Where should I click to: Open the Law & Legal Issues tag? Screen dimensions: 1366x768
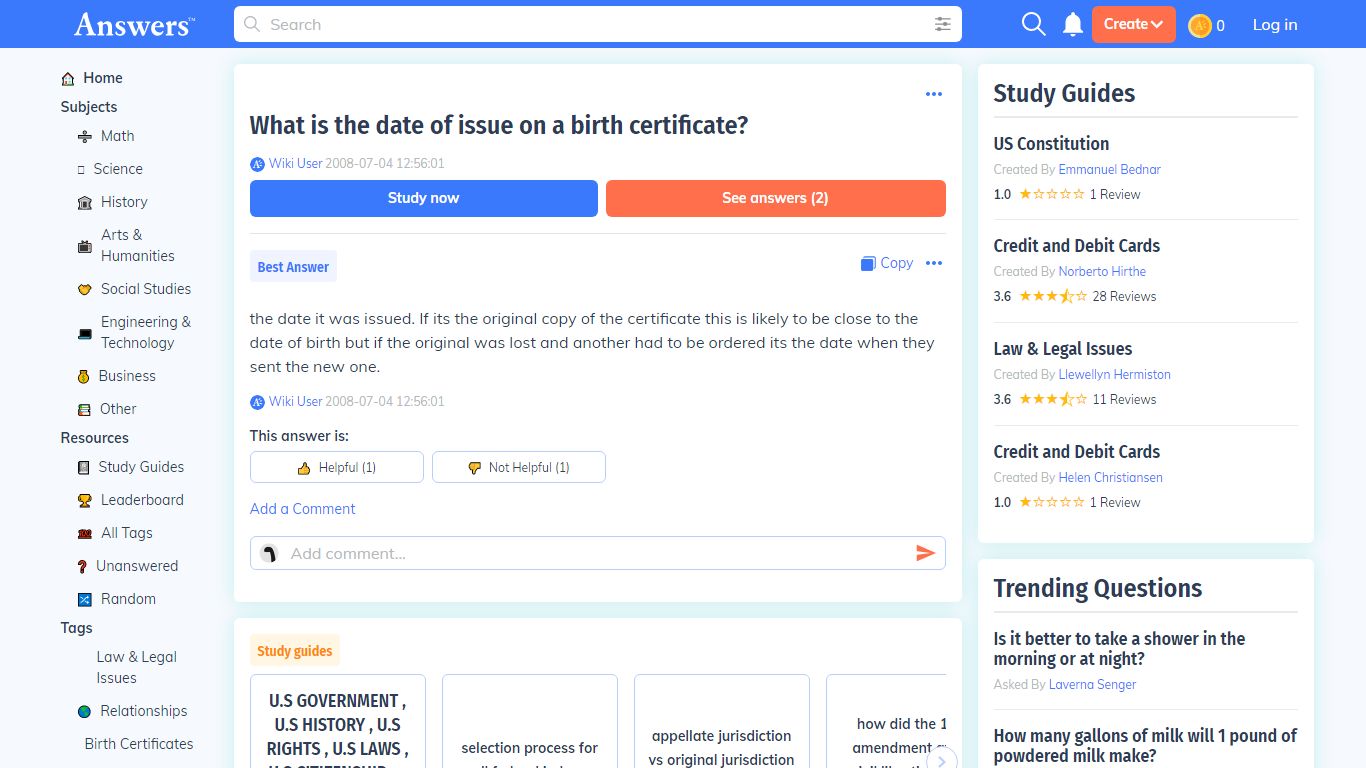[137, 667]
